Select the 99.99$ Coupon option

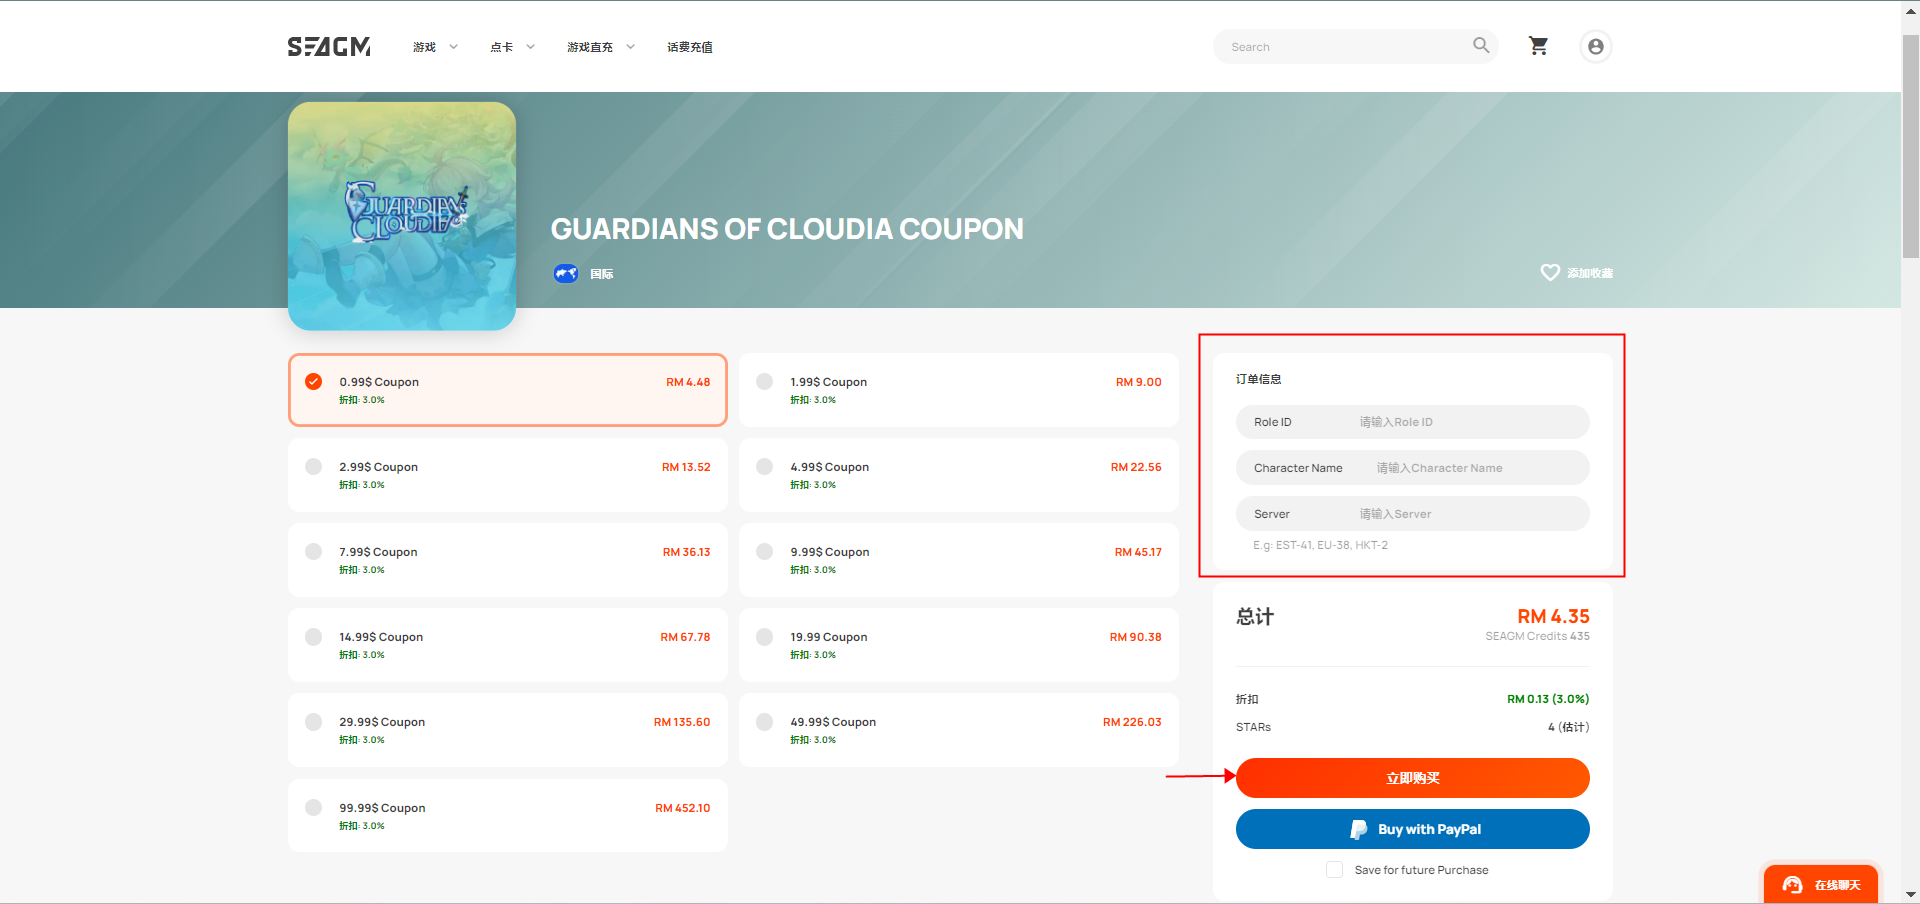(x=508, y=816)
